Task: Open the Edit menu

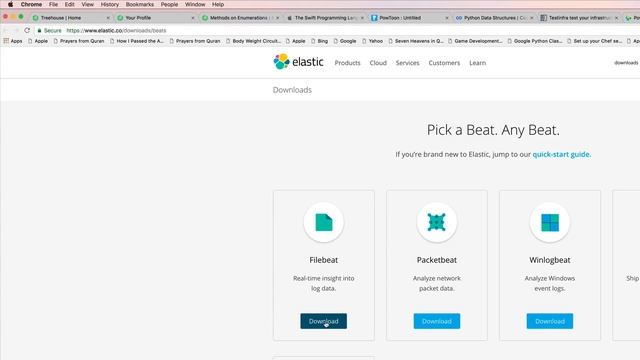Action: coord(69,4)
